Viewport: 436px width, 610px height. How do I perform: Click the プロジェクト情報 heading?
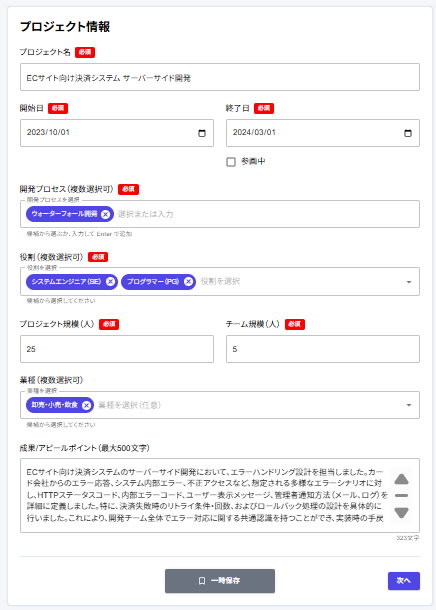click(65, 26)
